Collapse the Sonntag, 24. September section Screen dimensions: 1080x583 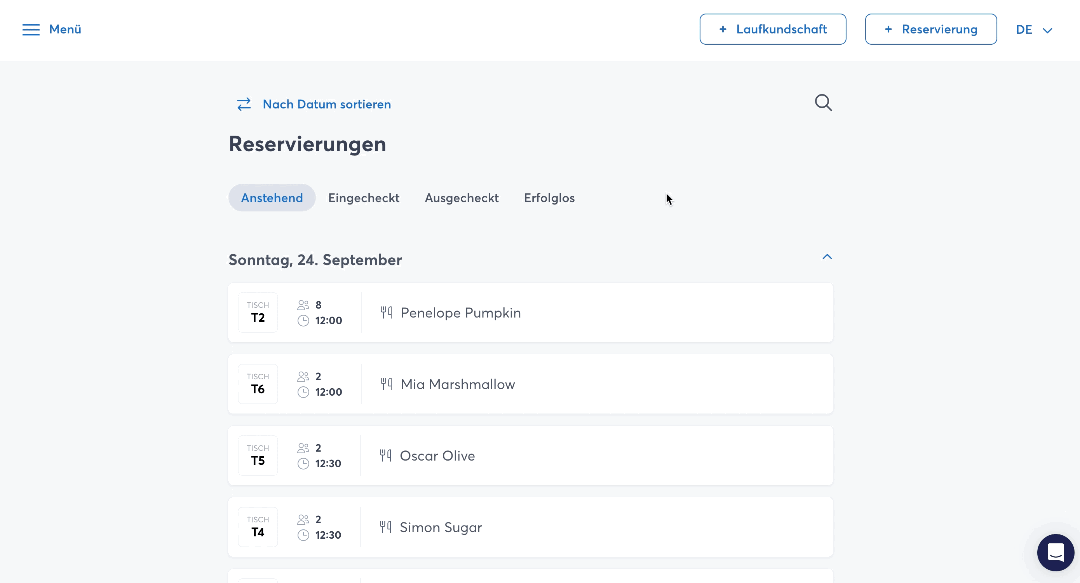point(826,258)
